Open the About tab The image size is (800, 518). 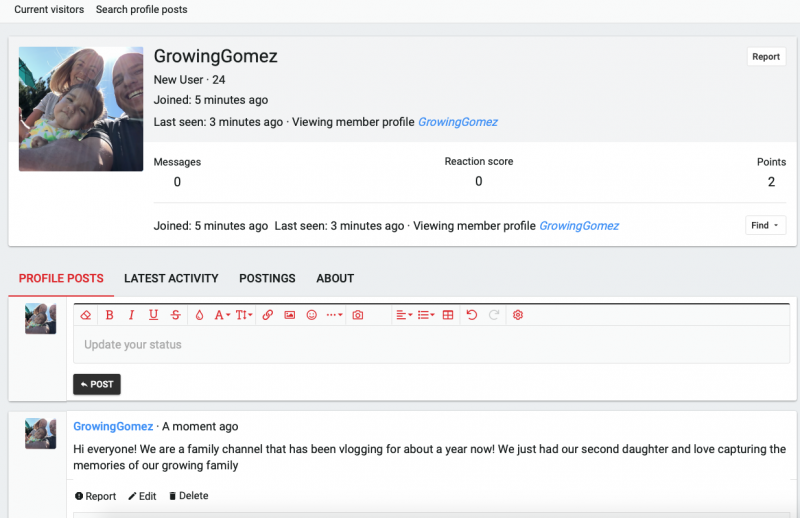[x=335, y=278]
